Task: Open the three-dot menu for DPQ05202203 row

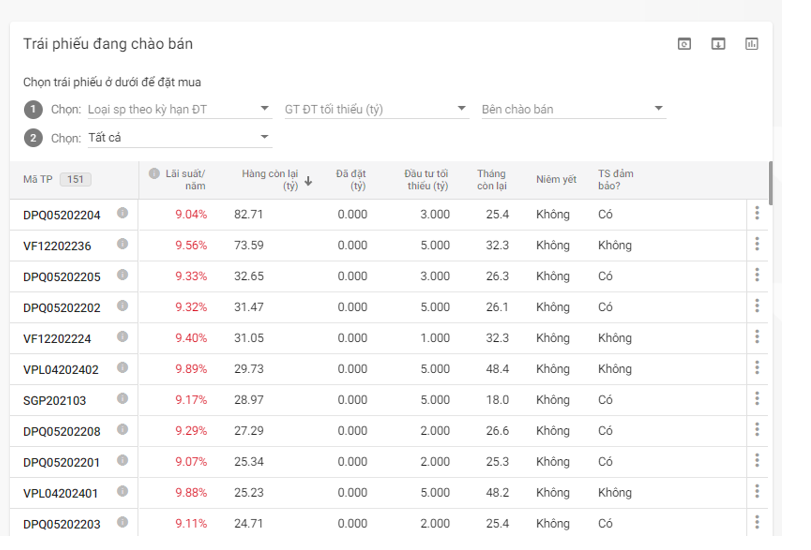Action: (x=757, y=522)
